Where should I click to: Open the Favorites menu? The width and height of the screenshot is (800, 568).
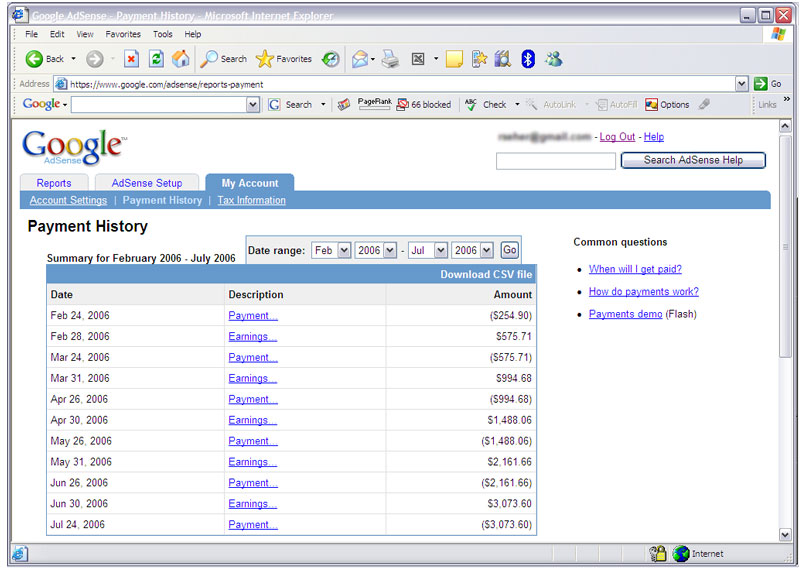click(123, 34)
